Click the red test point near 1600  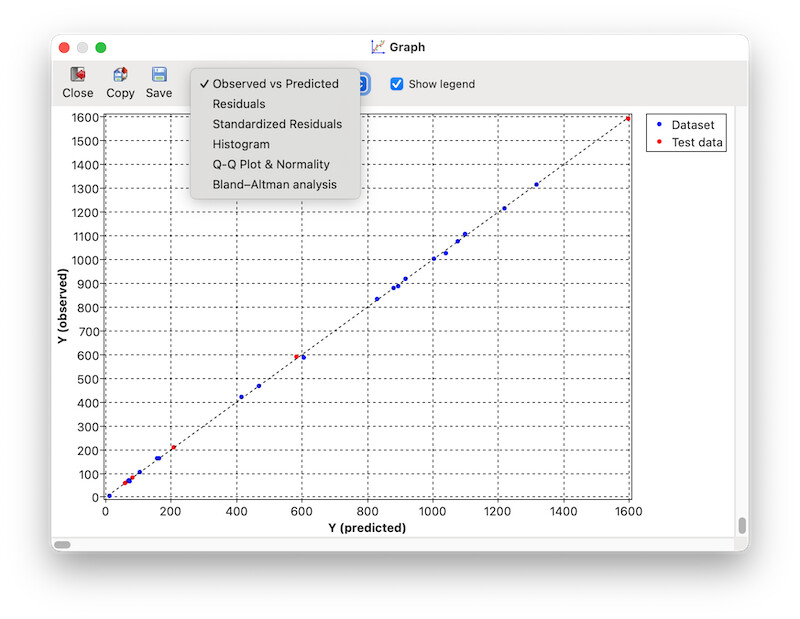click(628, 119)
